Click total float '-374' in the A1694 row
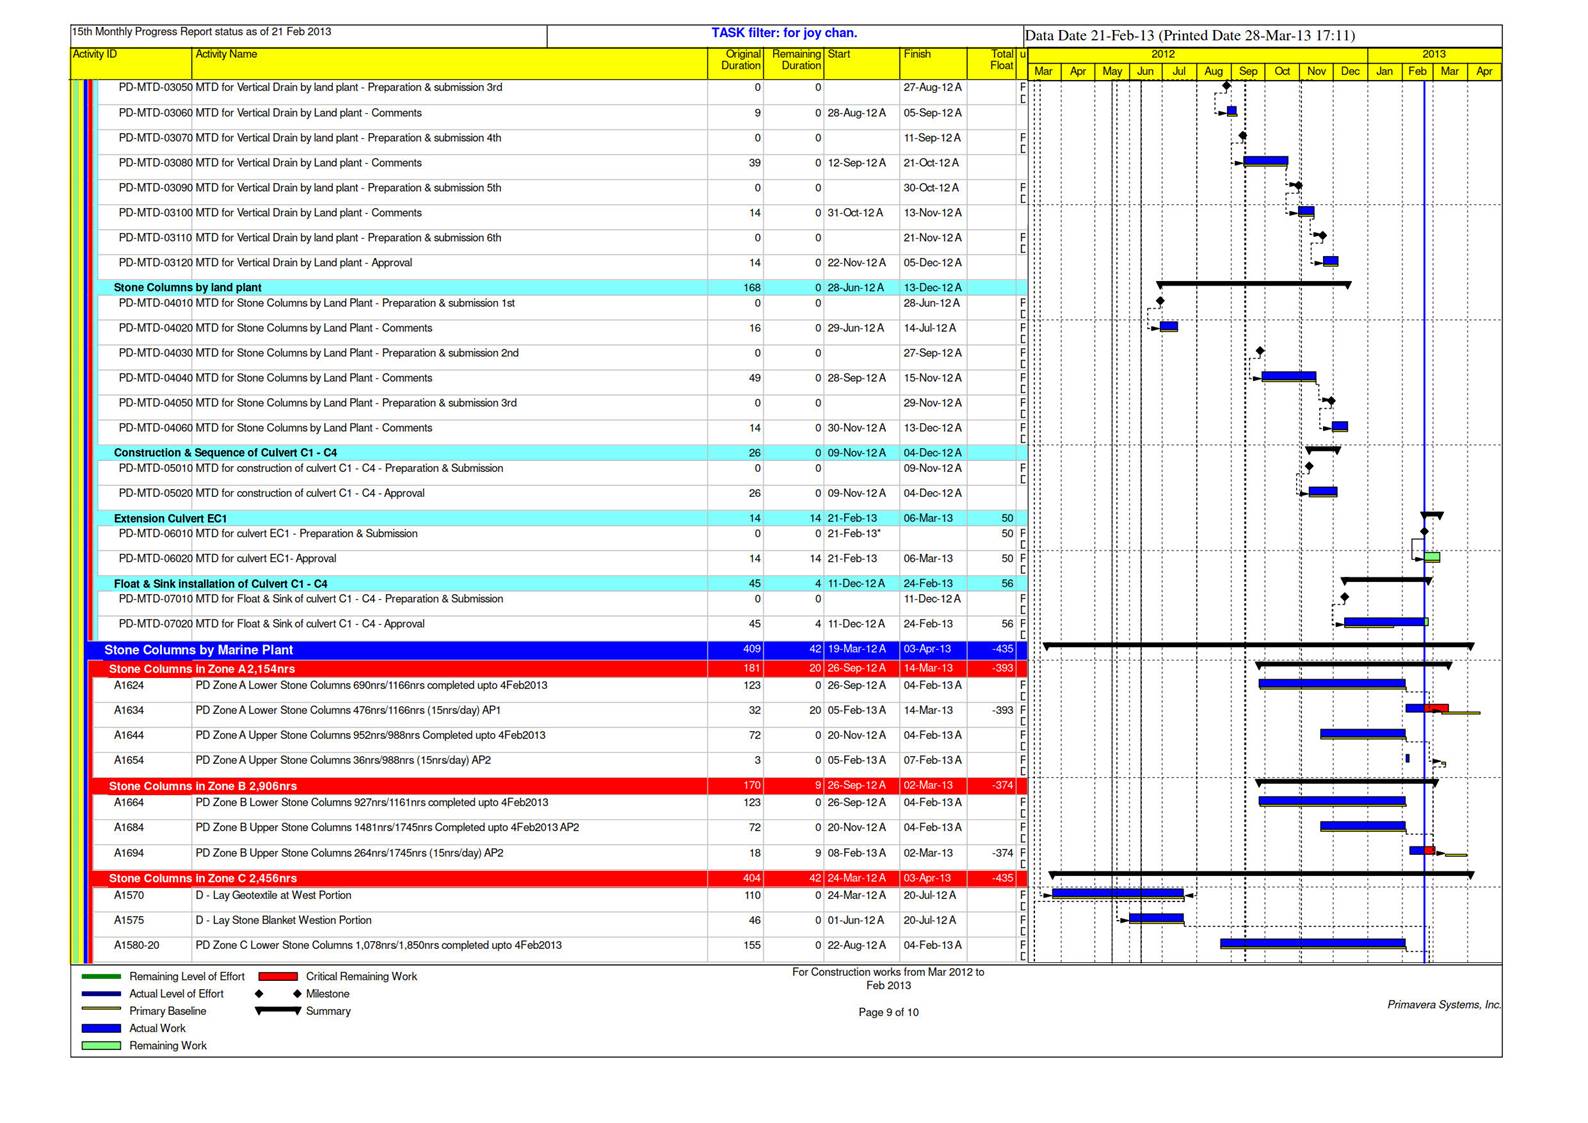 pos(1002,853)
